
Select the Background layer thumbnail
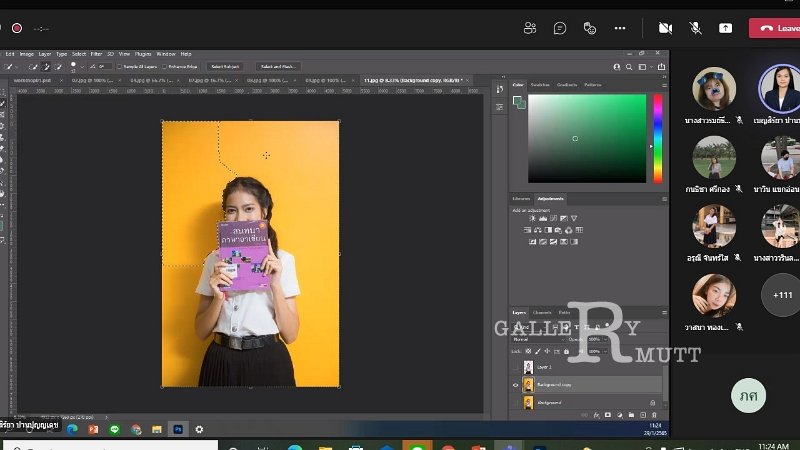pos(529,403)
